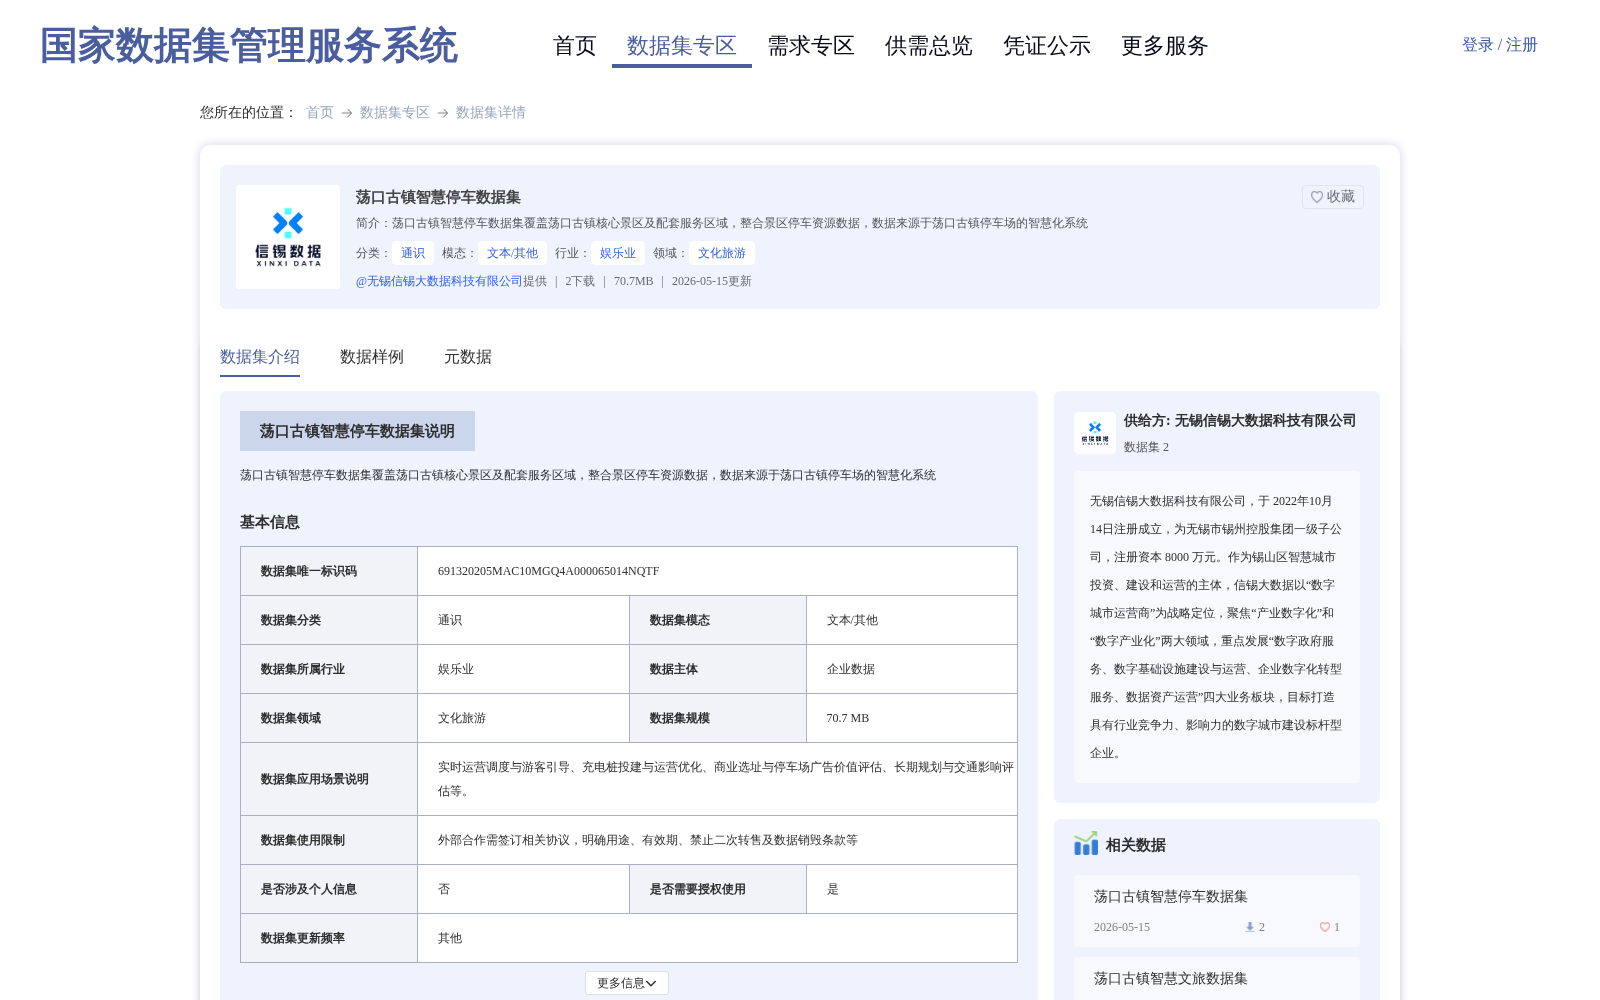Click the 文本/其他 modality tag
1600x1000 pixels.
[512, 253]
